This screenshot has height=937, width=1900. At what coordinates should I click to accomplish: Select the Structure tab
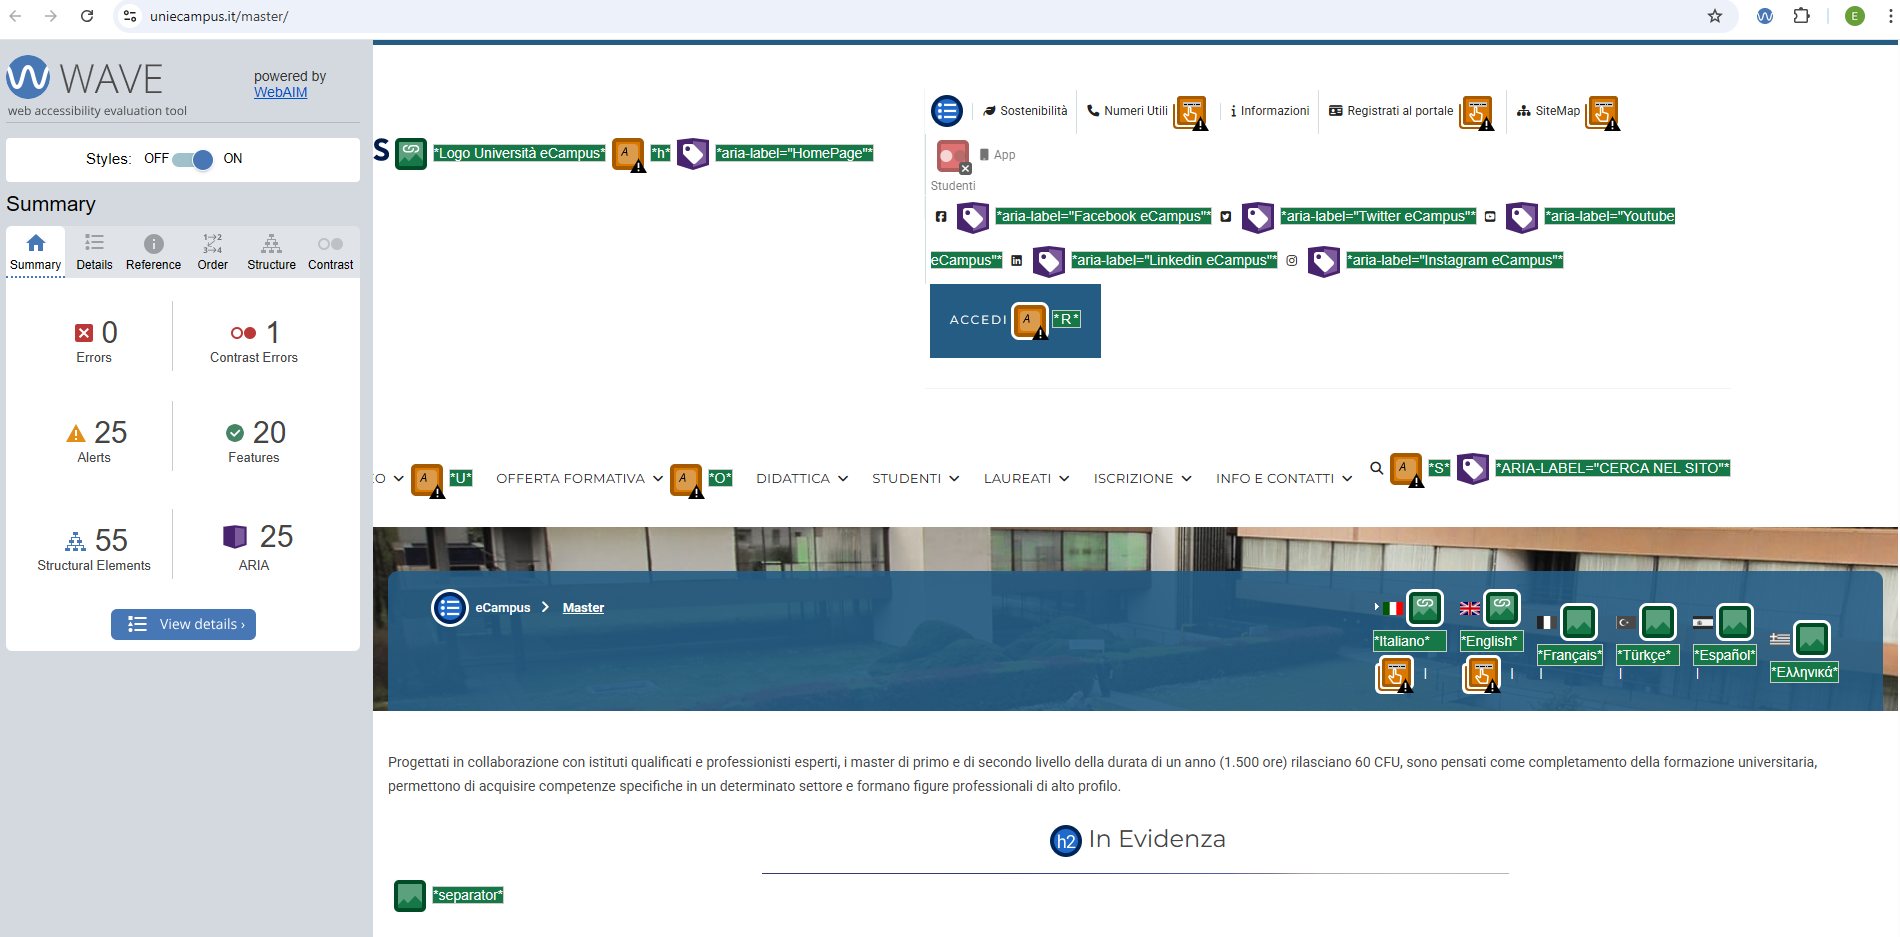click(271, 252)
